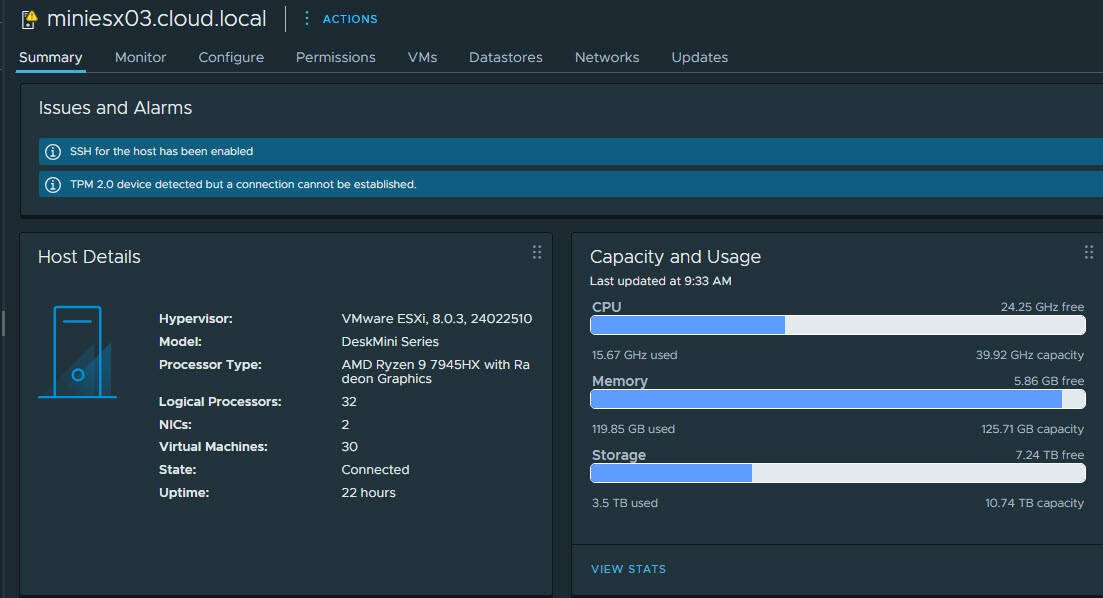Open the Actions menu kebab icon
Viewport: 1103px width, 598px height.
pyautogui.click(x=306, y=18)
